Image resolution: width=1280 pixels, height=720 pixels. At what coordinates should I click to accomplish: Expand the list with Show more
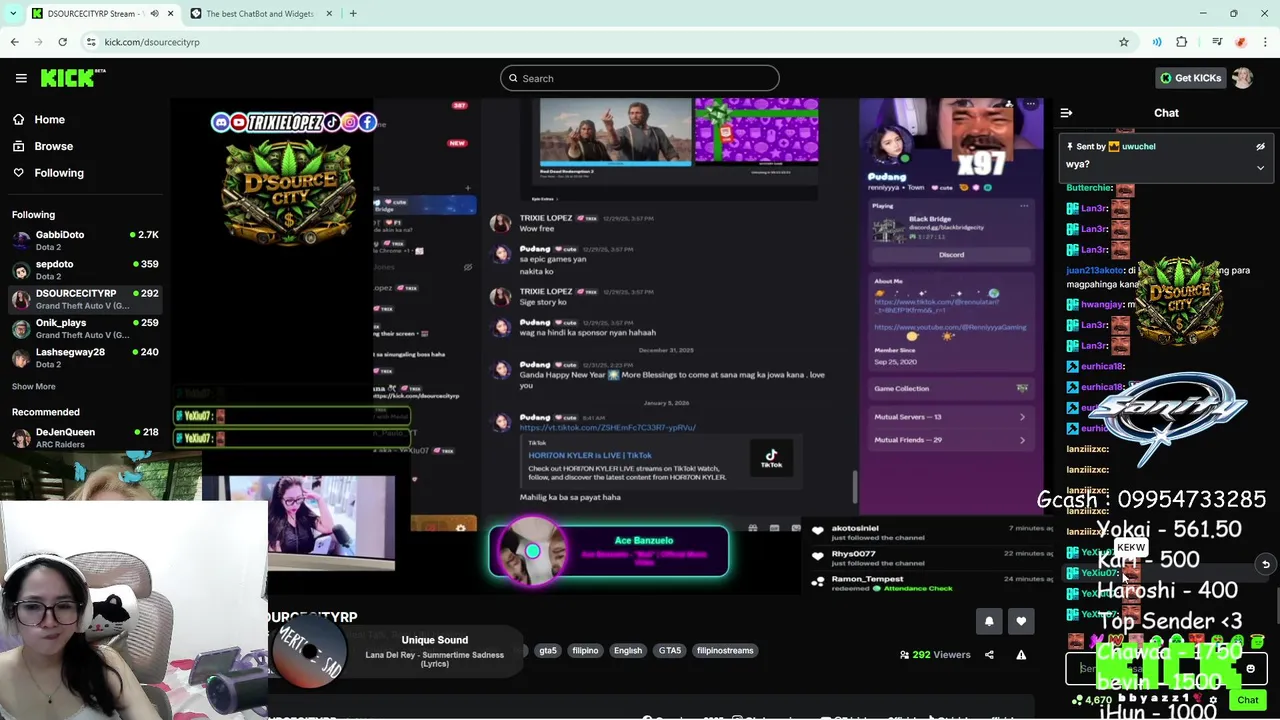(34, 386)
